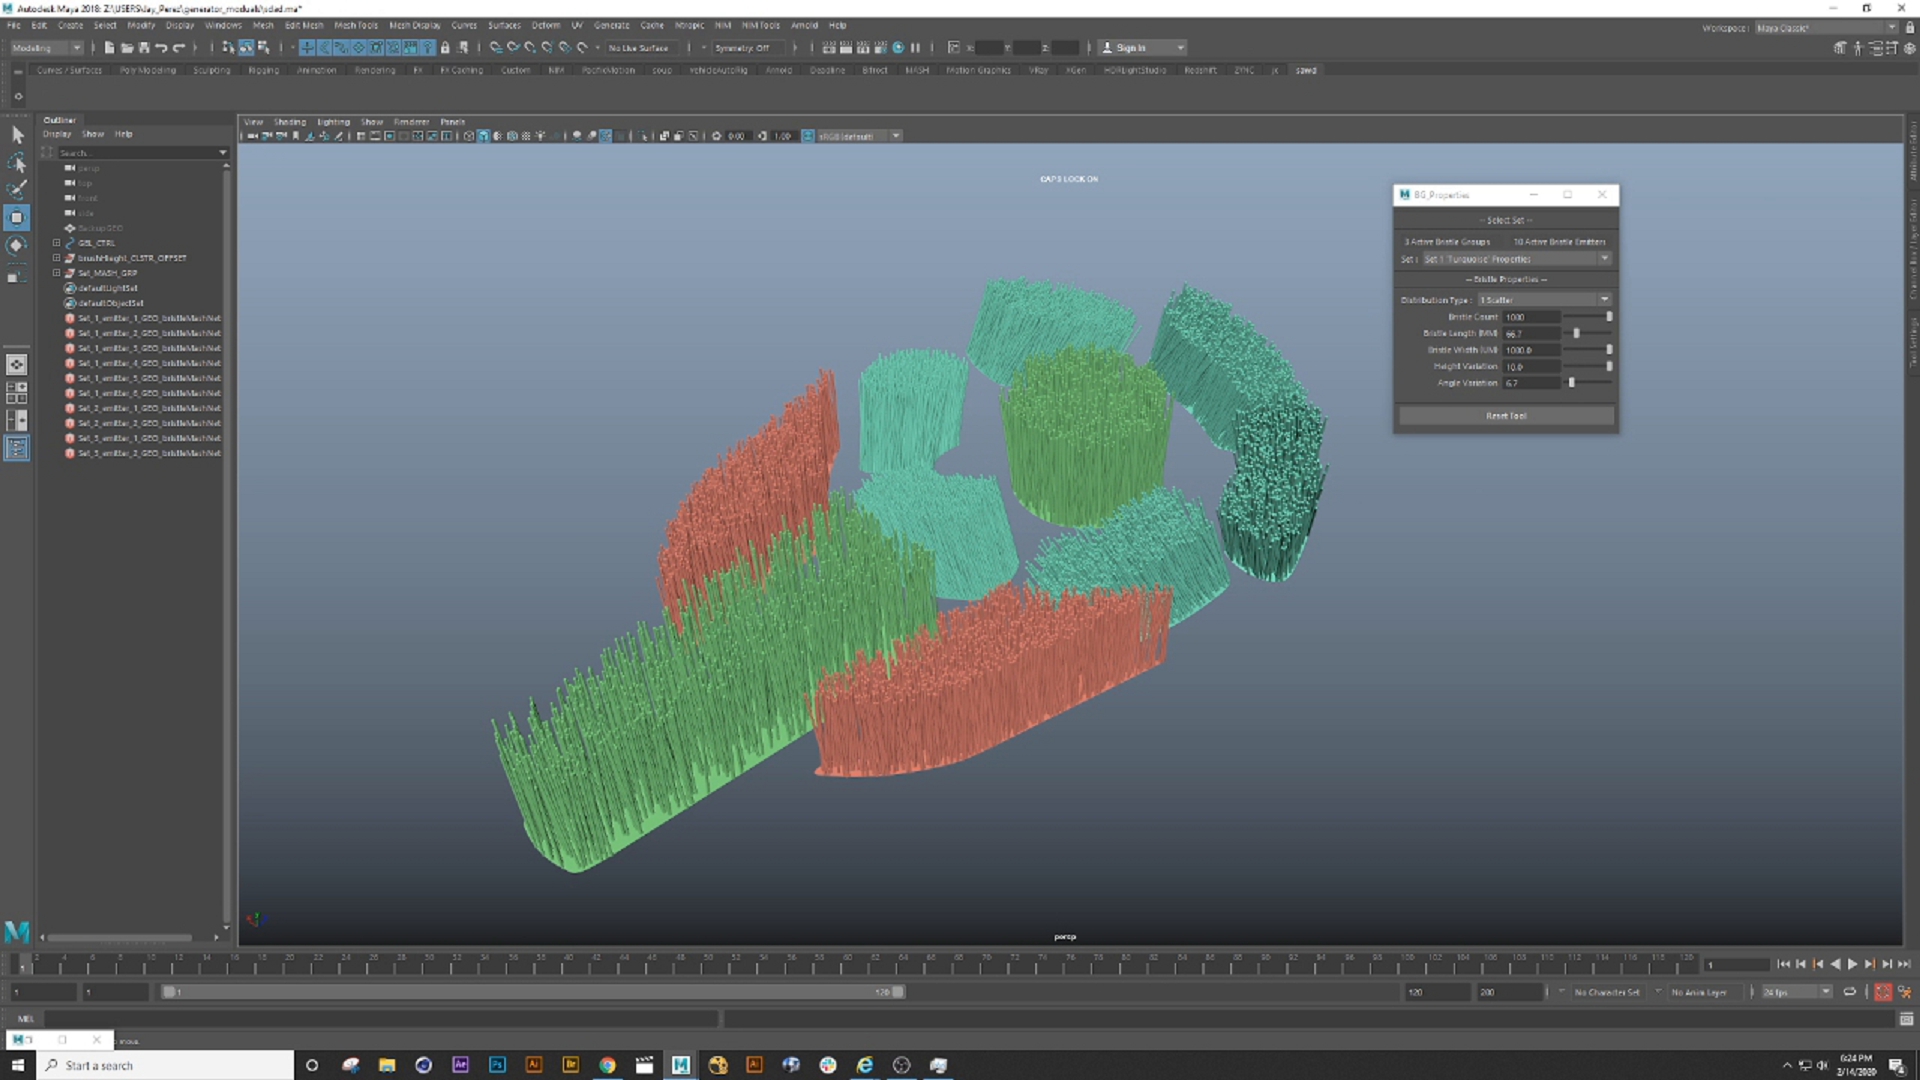Select the Scale tool in toolbox
The width and height of the screenshot is (1920, 1080).
point(17,274)
